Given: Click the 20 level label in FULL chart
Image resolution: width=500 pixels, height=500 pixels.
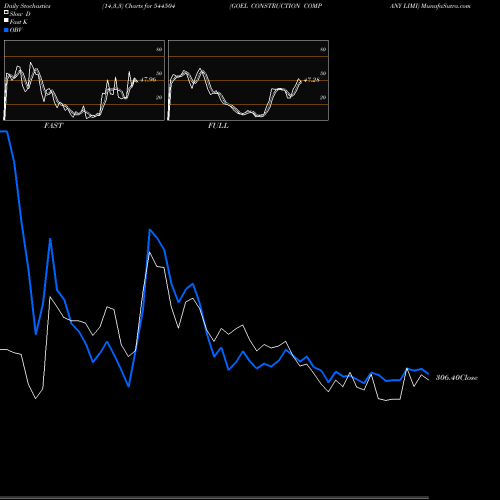Looking at the screenshot, I should 323,97.
